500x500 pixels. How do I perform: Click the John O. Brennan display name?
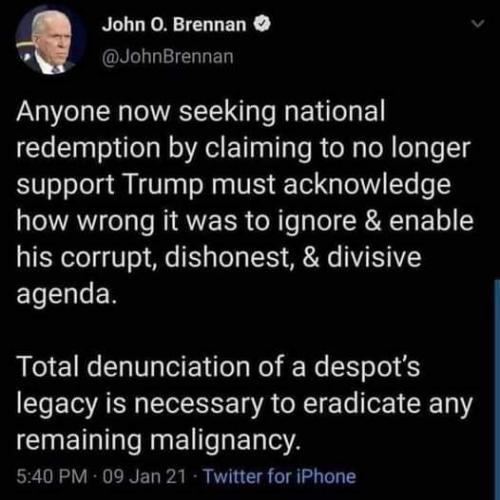(174, 24)
